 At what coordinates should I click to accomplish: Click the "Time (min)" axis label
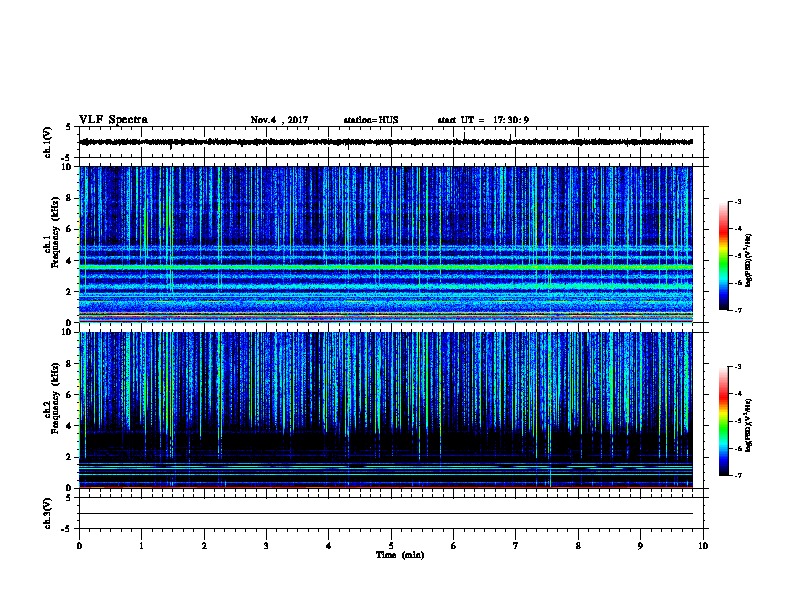400,555
